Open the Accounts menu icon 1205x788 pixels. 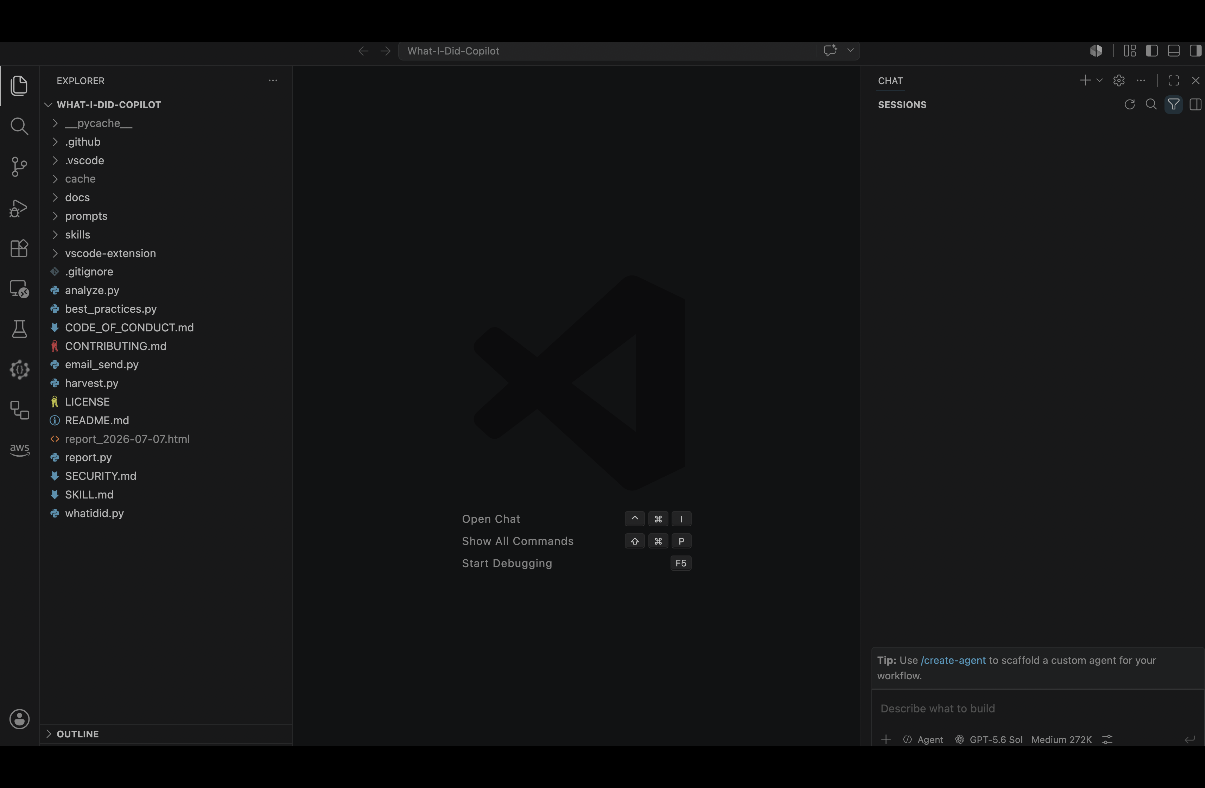(x=19, y=719)
